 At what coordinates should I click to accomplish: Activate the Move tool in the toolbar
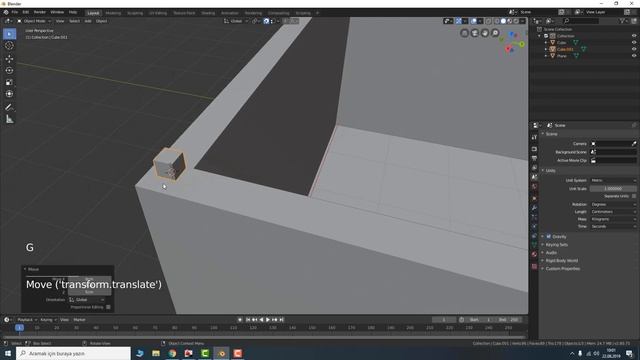9,59
